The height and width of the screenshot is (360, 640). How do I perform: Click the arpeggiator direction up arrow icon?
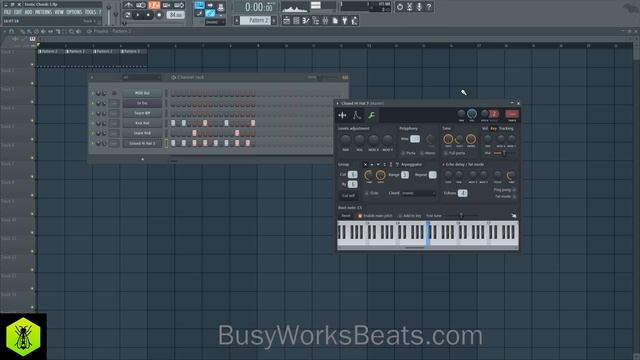click(371, 164)
